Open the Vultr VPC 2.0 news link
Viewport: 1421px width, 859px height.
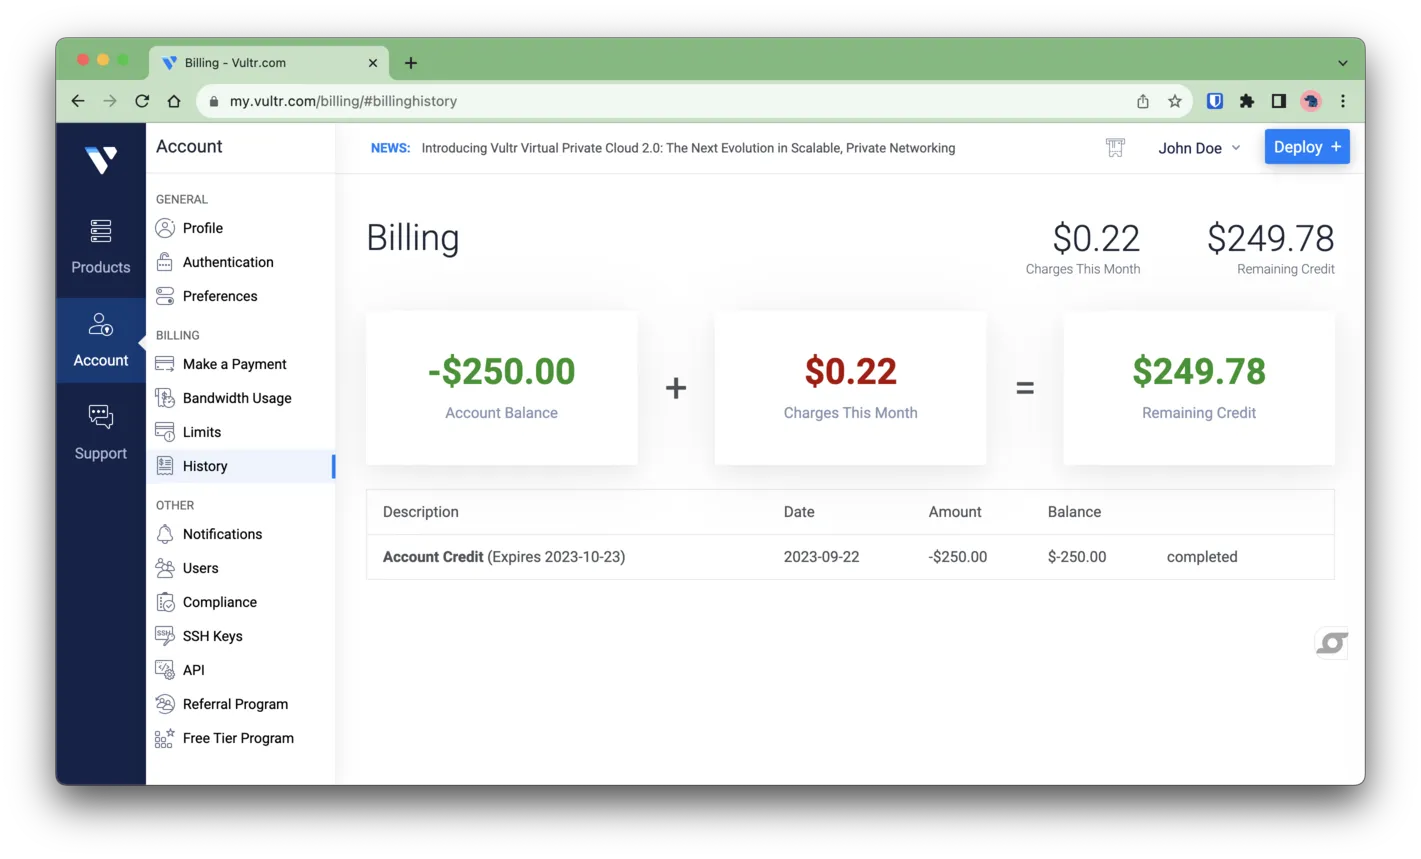pos(688,148)
